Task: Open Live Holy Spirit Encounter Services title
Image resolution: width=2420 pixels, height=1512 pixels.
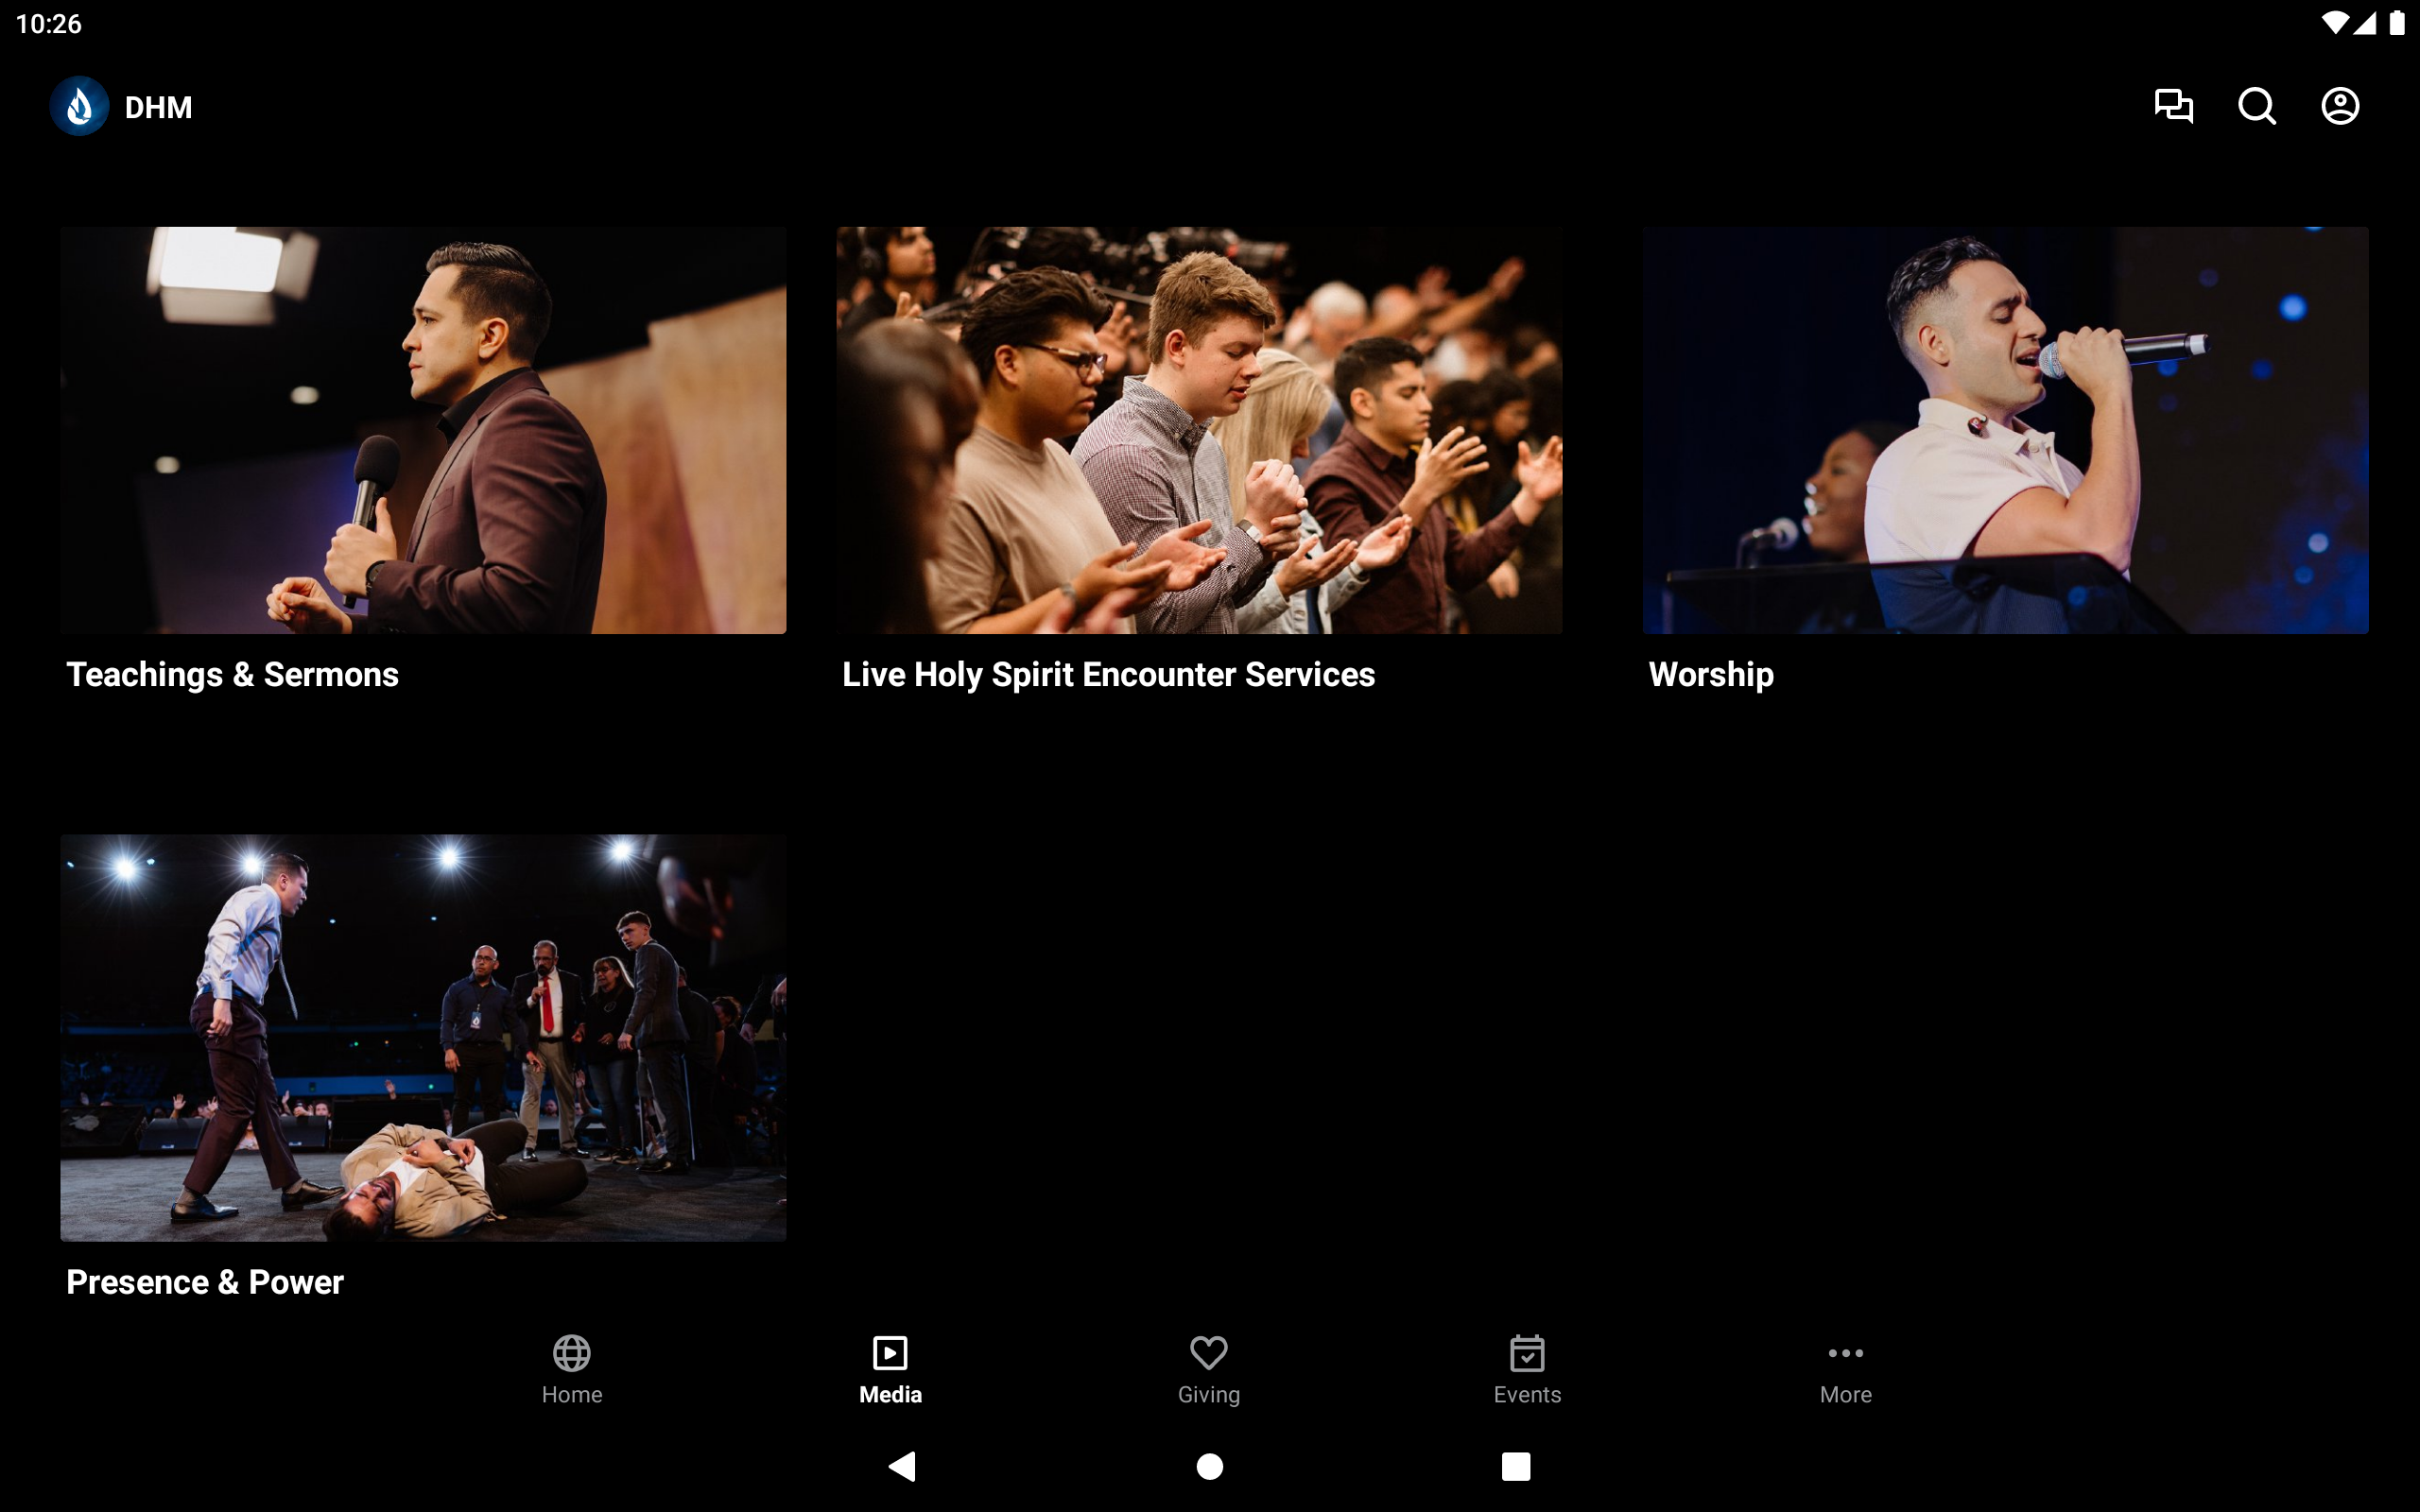Action: (x=1108, y=675)
